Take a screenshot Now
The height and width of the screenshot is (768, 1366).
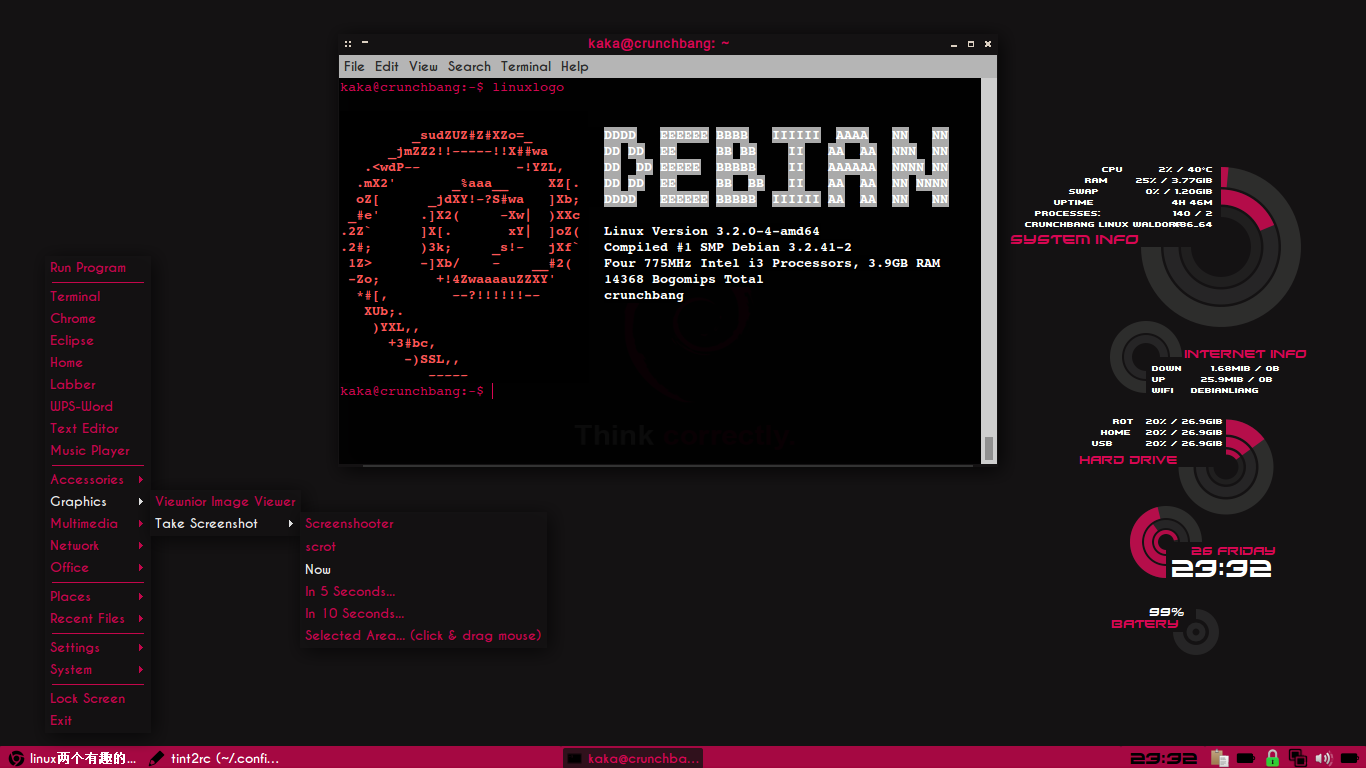point(423,569)
